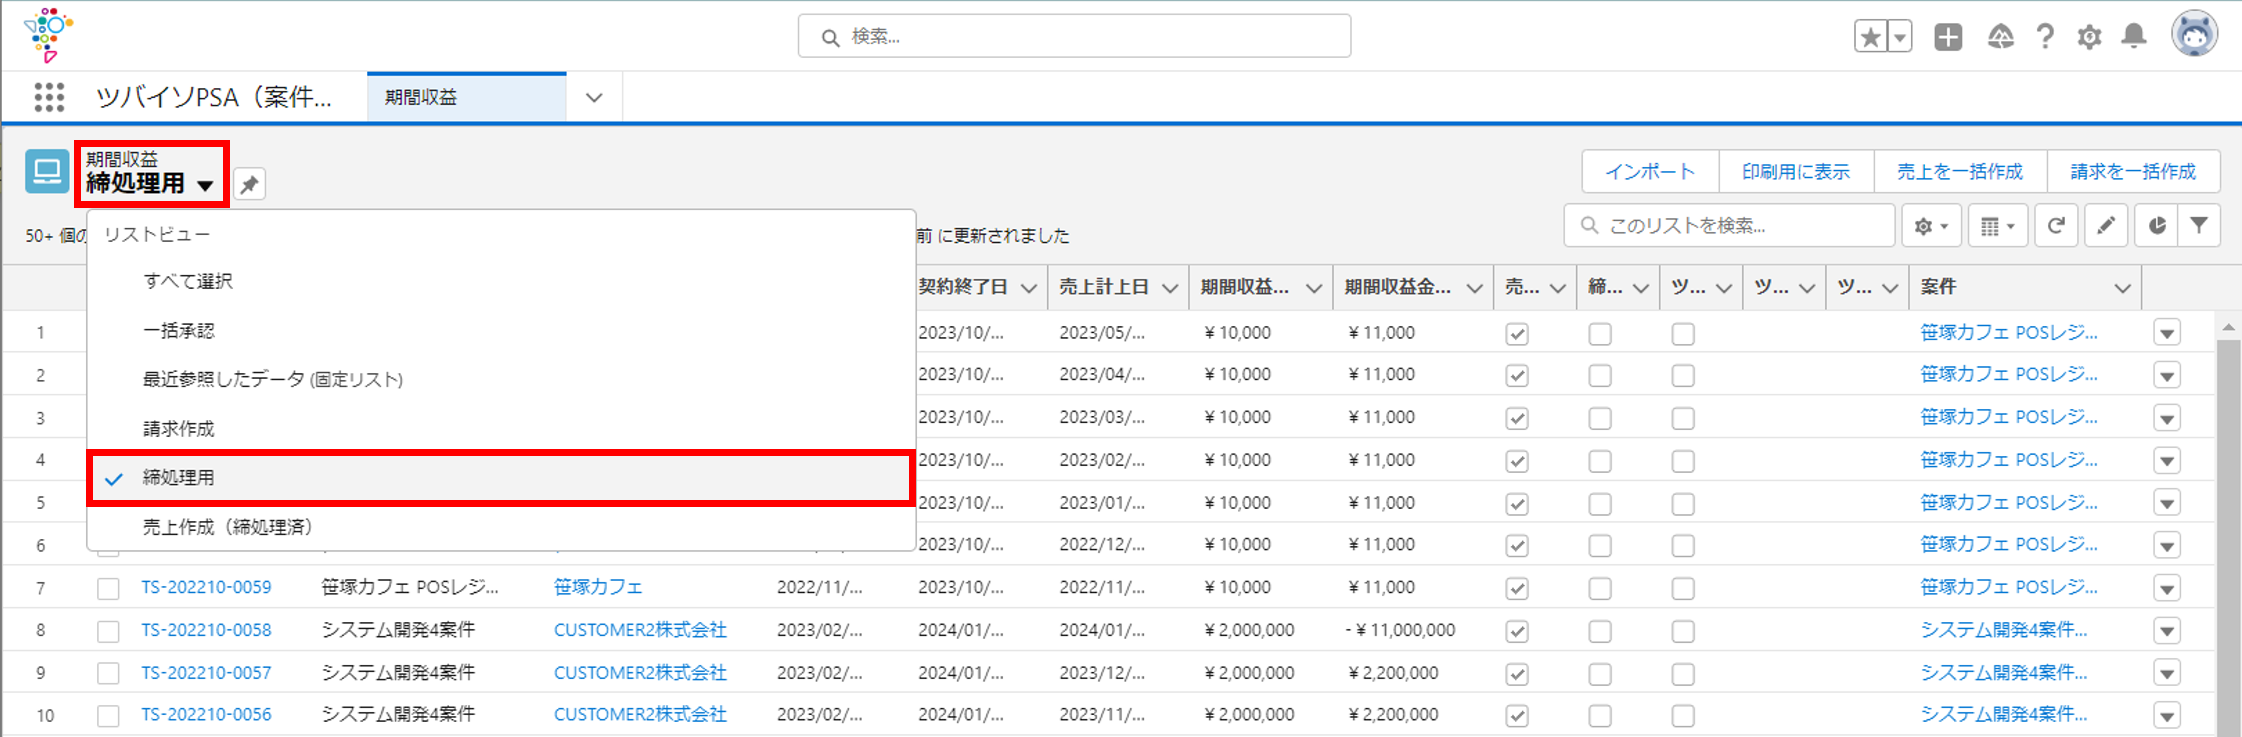Open the TS-202210-0057 record link
2242x737 pixels.
click(206, 673)
